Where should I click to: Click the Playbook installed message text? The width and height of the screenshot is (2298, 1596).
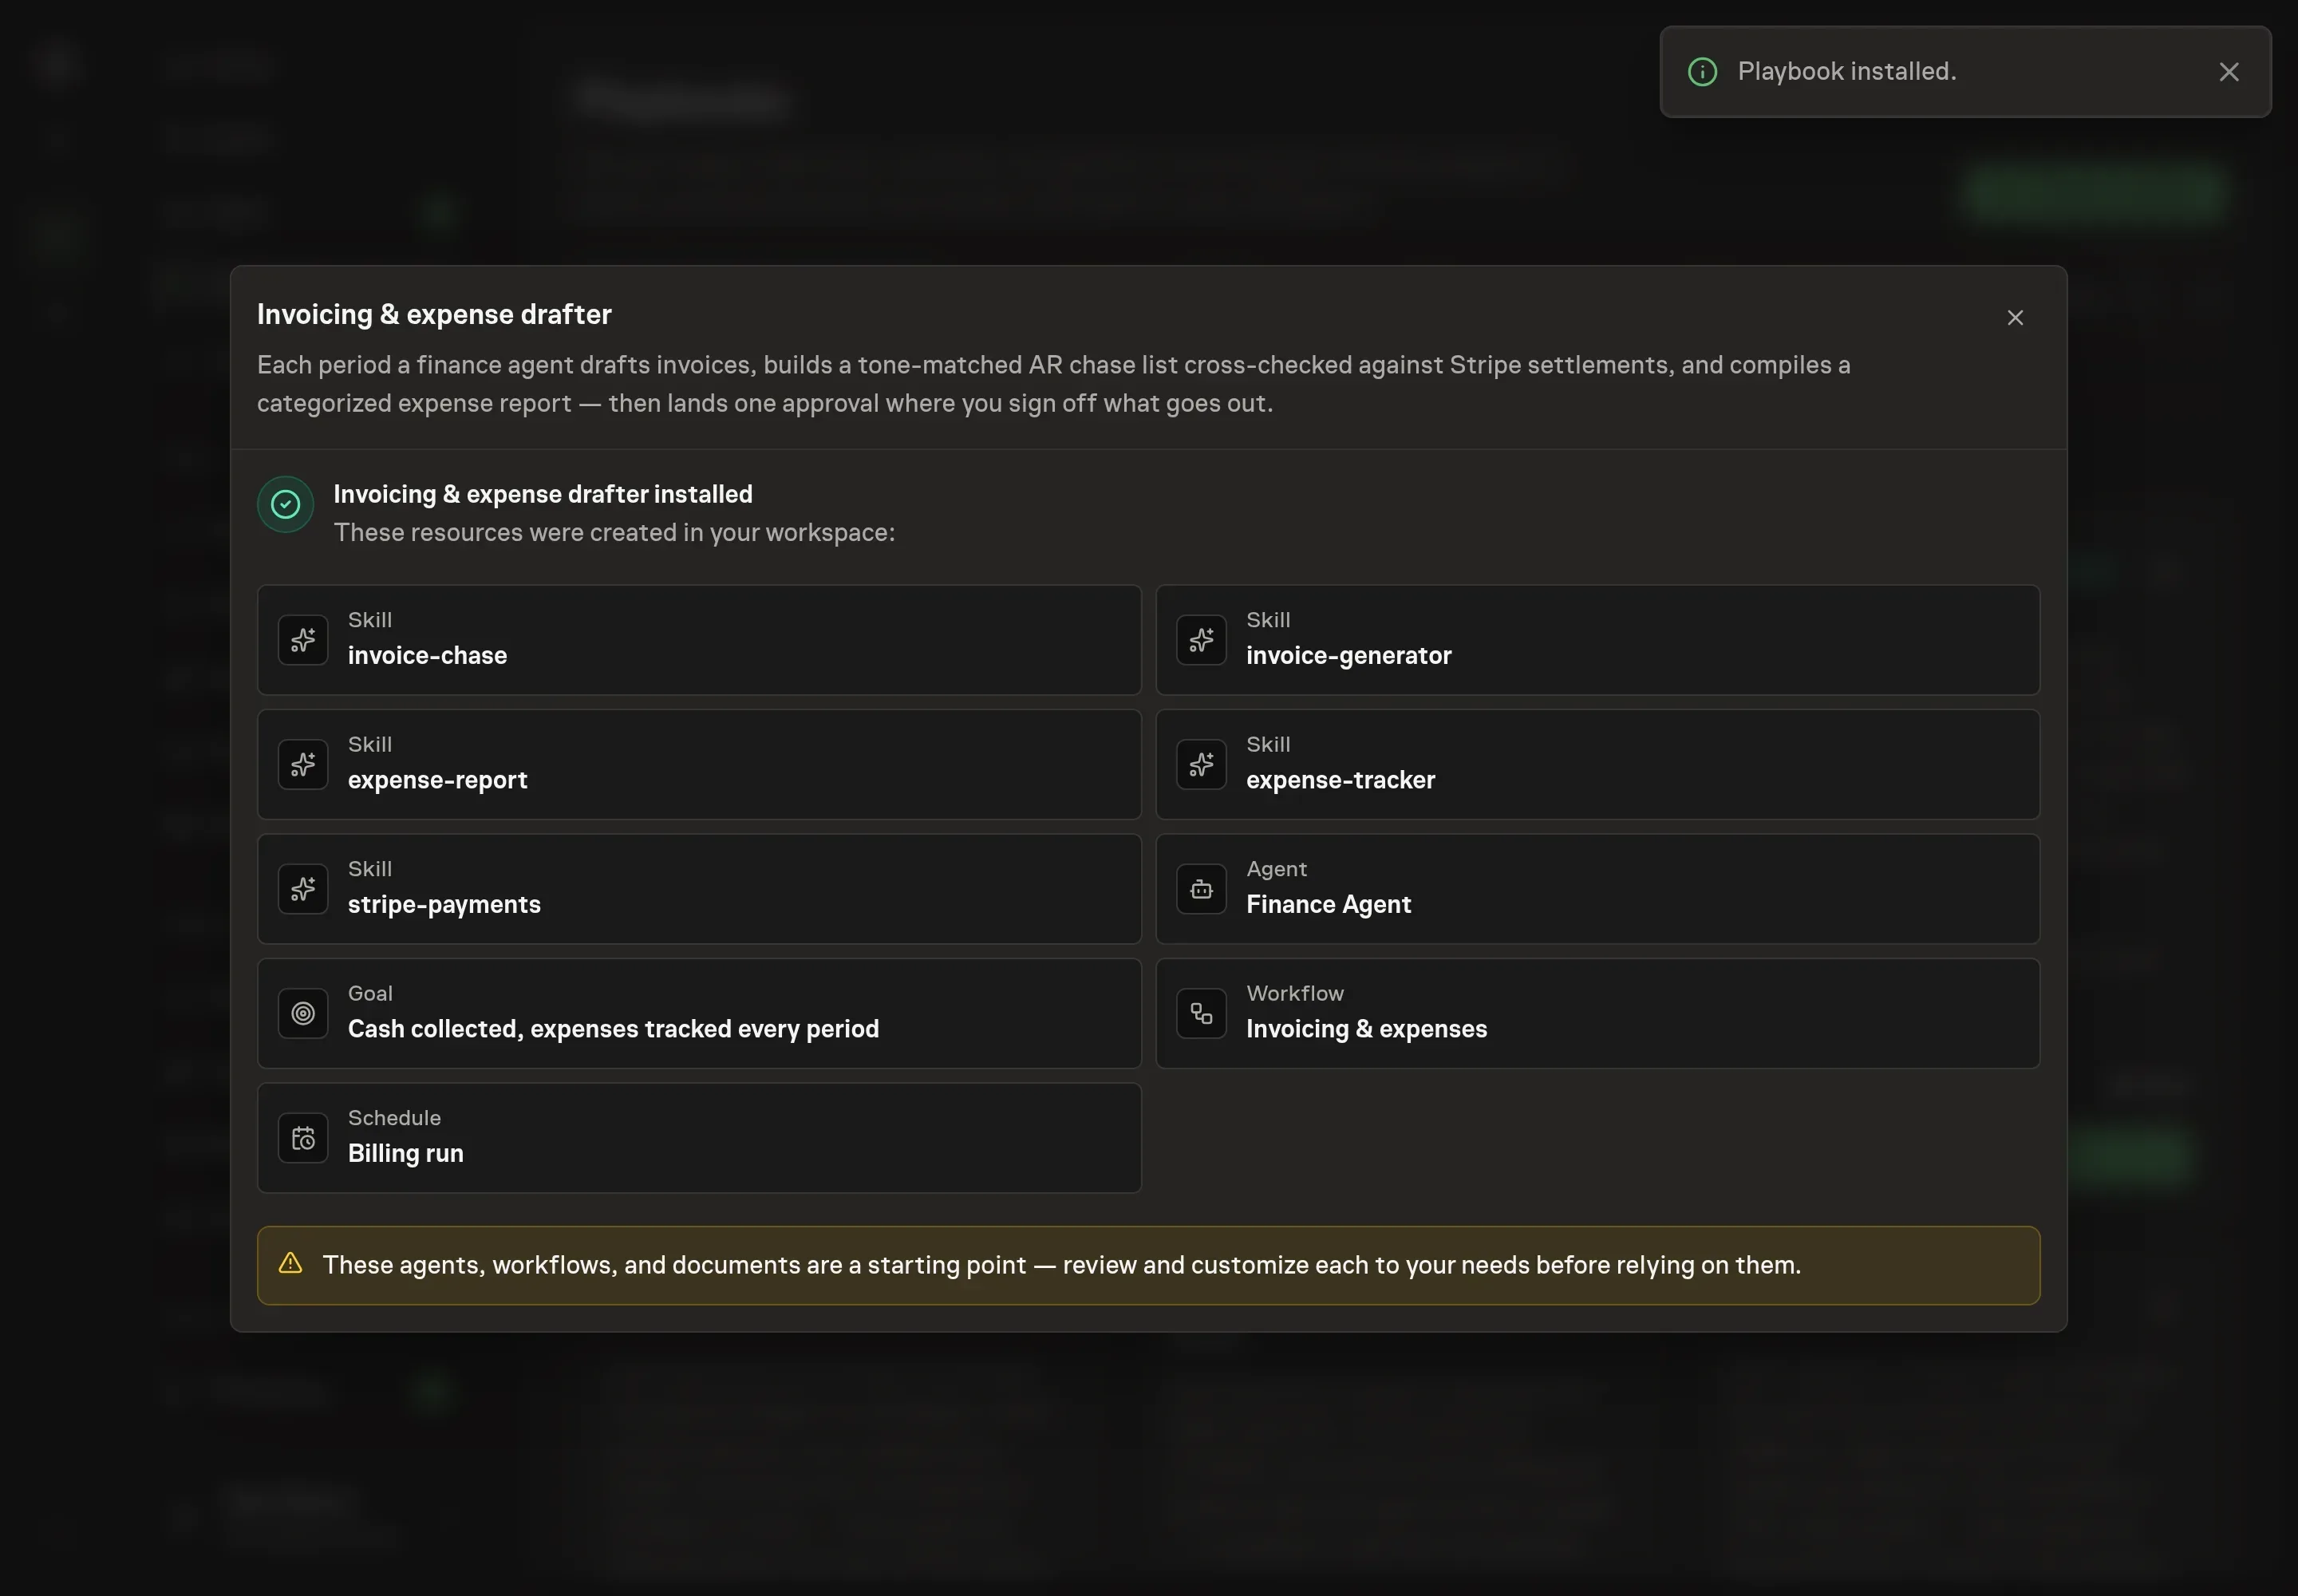(x=1847, y=71)
